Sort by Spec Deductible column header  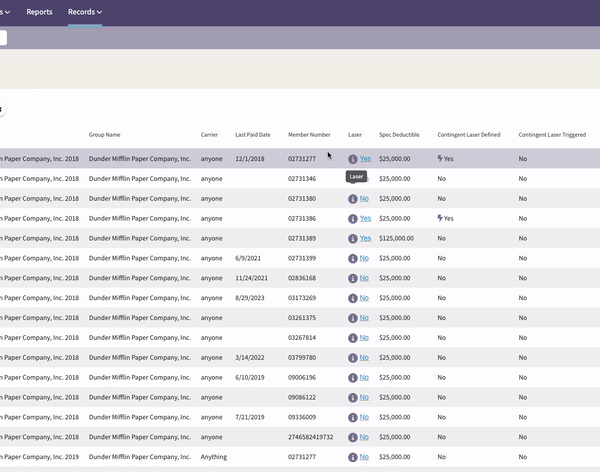399,135
